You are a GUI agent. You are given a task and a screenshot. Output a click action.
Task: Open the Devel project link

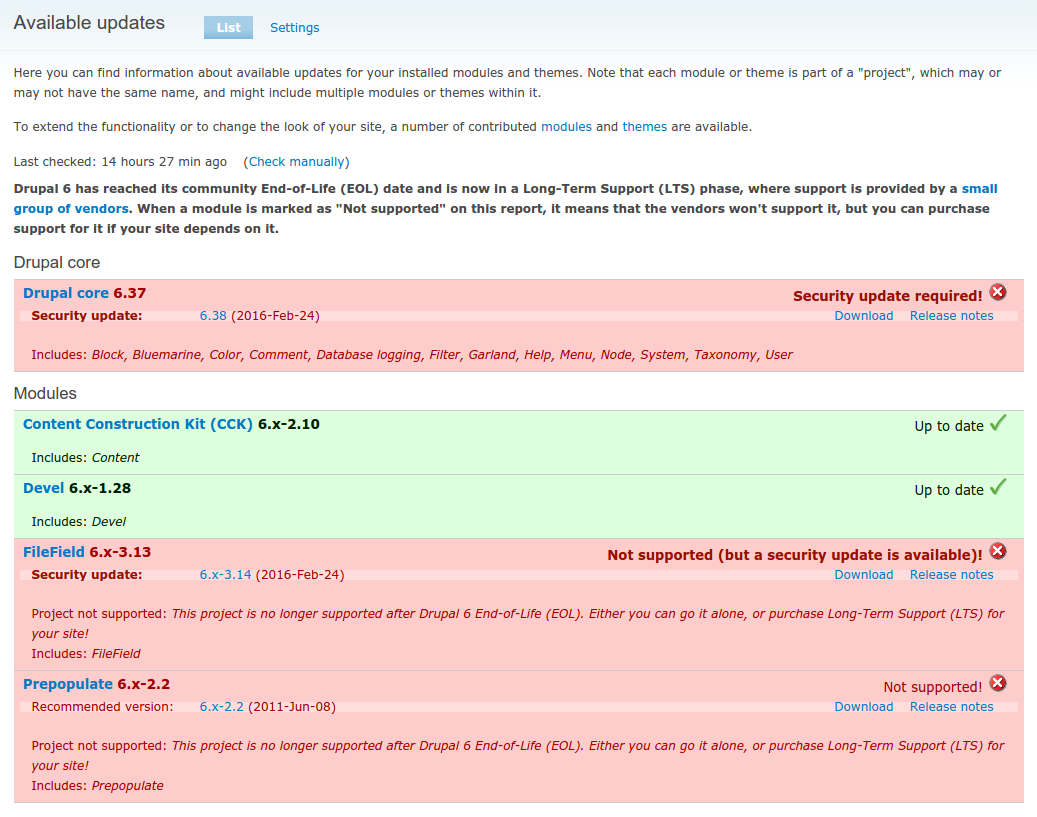click(x=44, y=488)
